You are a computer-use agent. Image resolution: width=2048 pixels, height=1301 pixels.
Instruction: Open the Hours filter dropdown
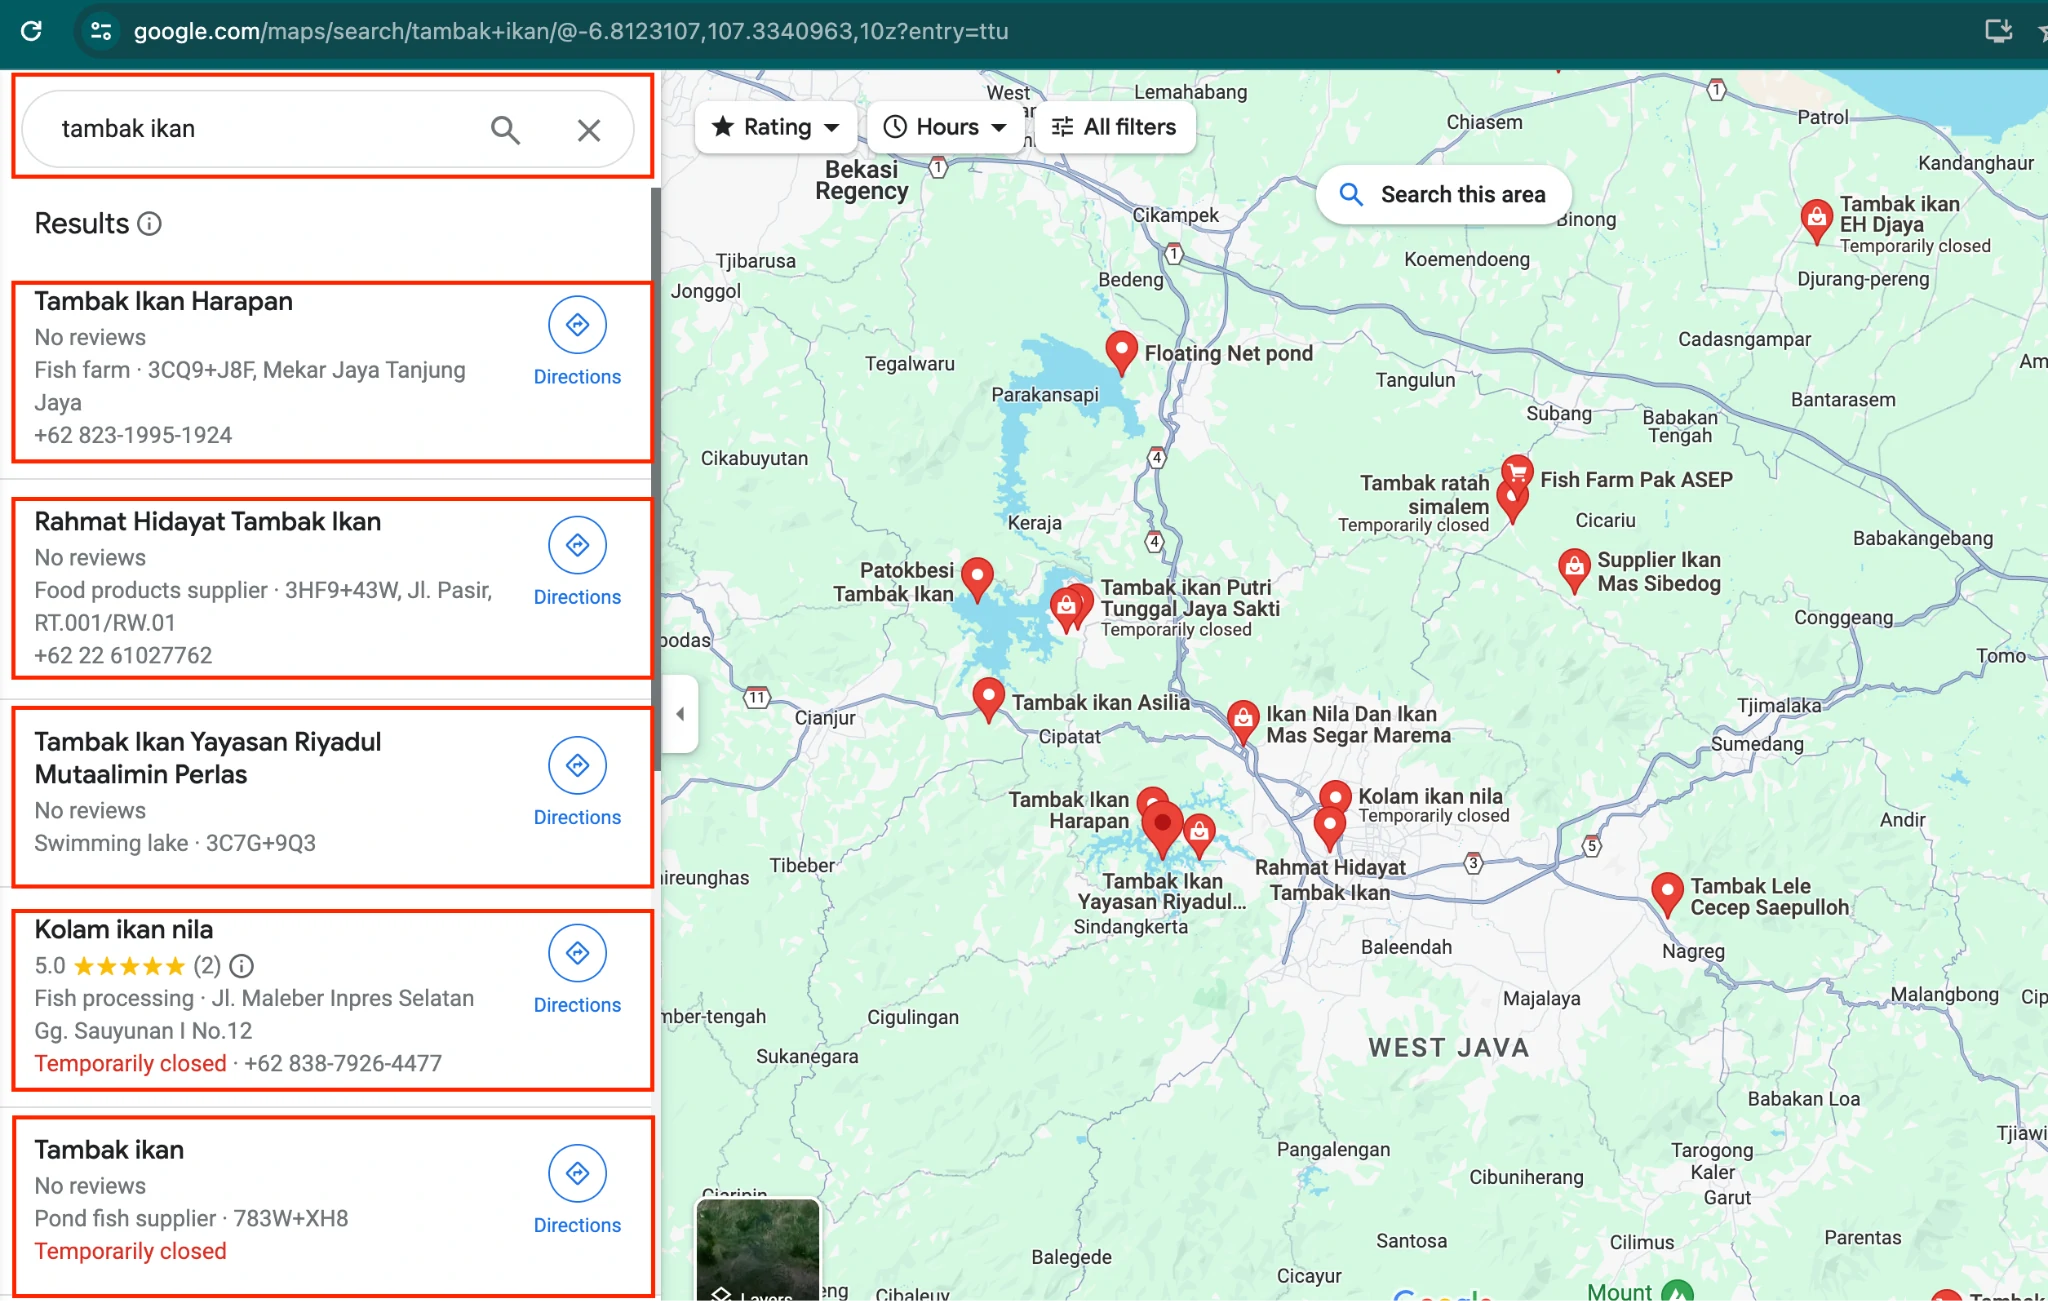pos(945,127)
